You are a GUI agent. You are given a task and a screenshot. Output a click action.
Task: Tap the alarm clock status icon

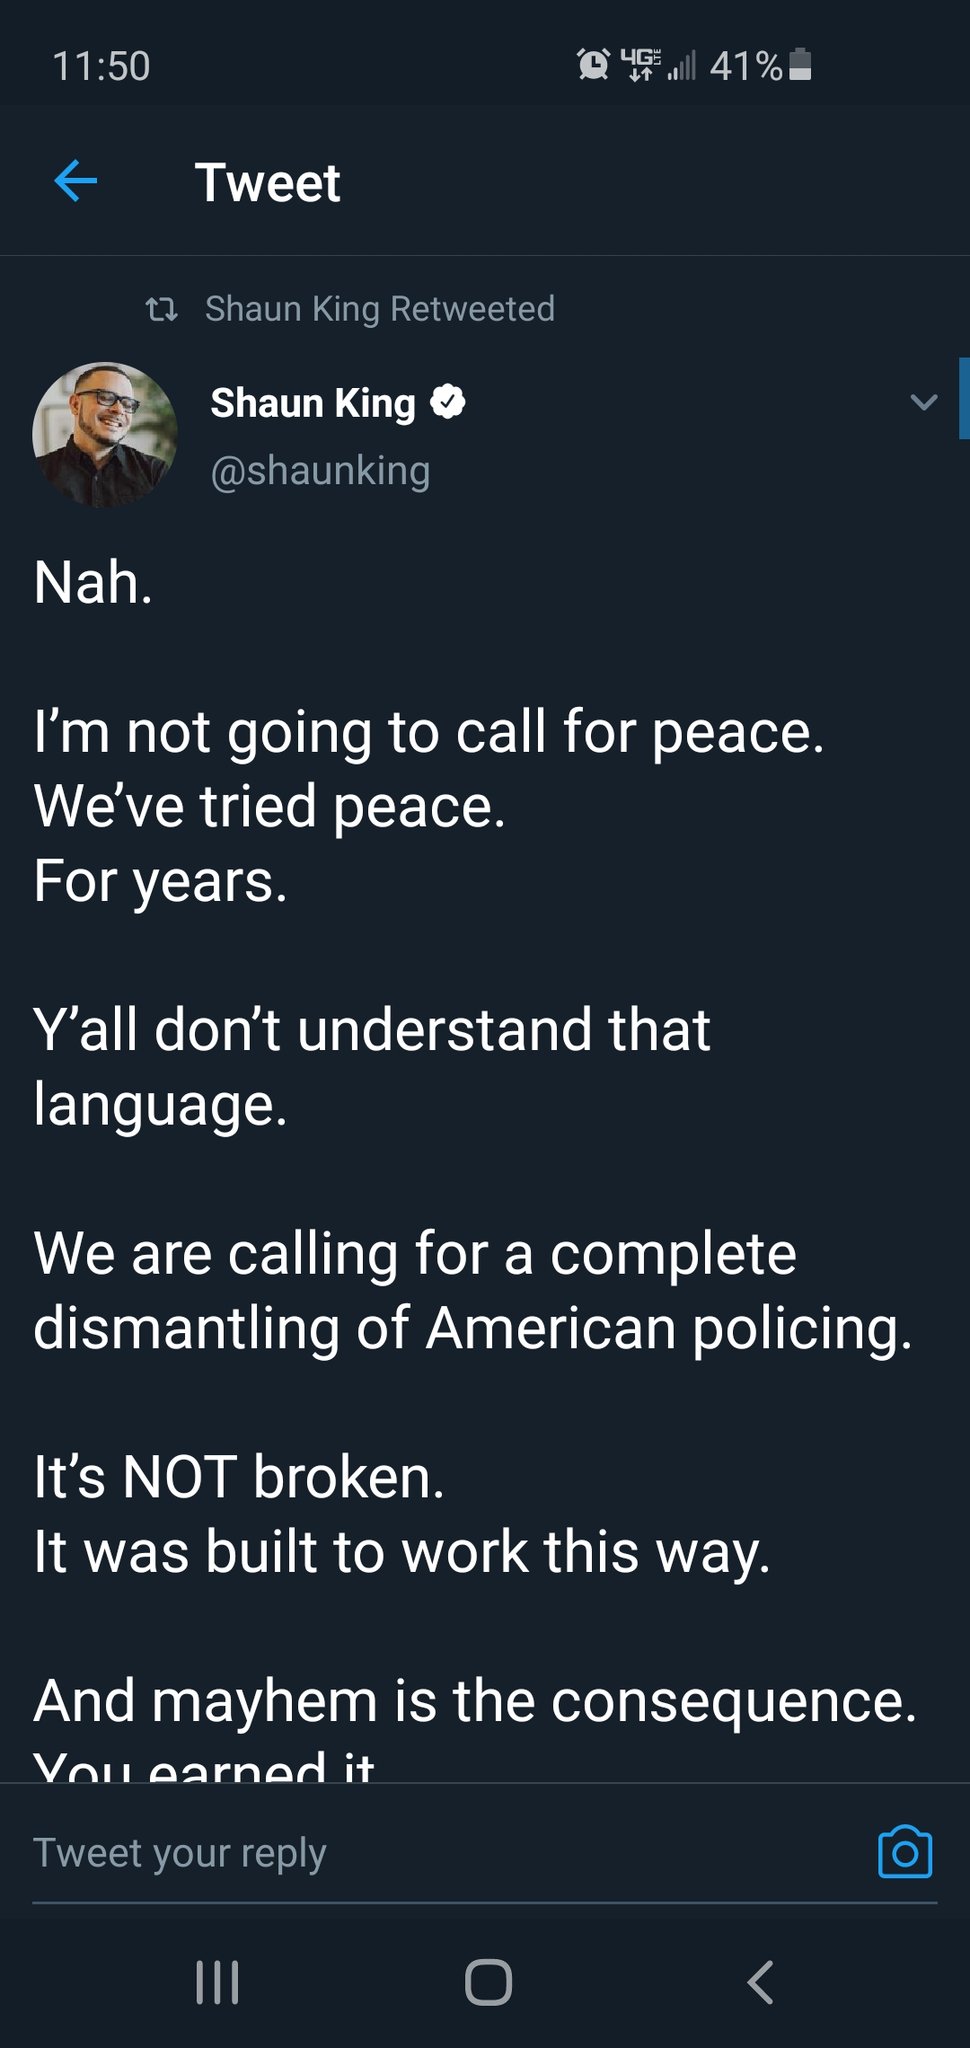[593, 65]
